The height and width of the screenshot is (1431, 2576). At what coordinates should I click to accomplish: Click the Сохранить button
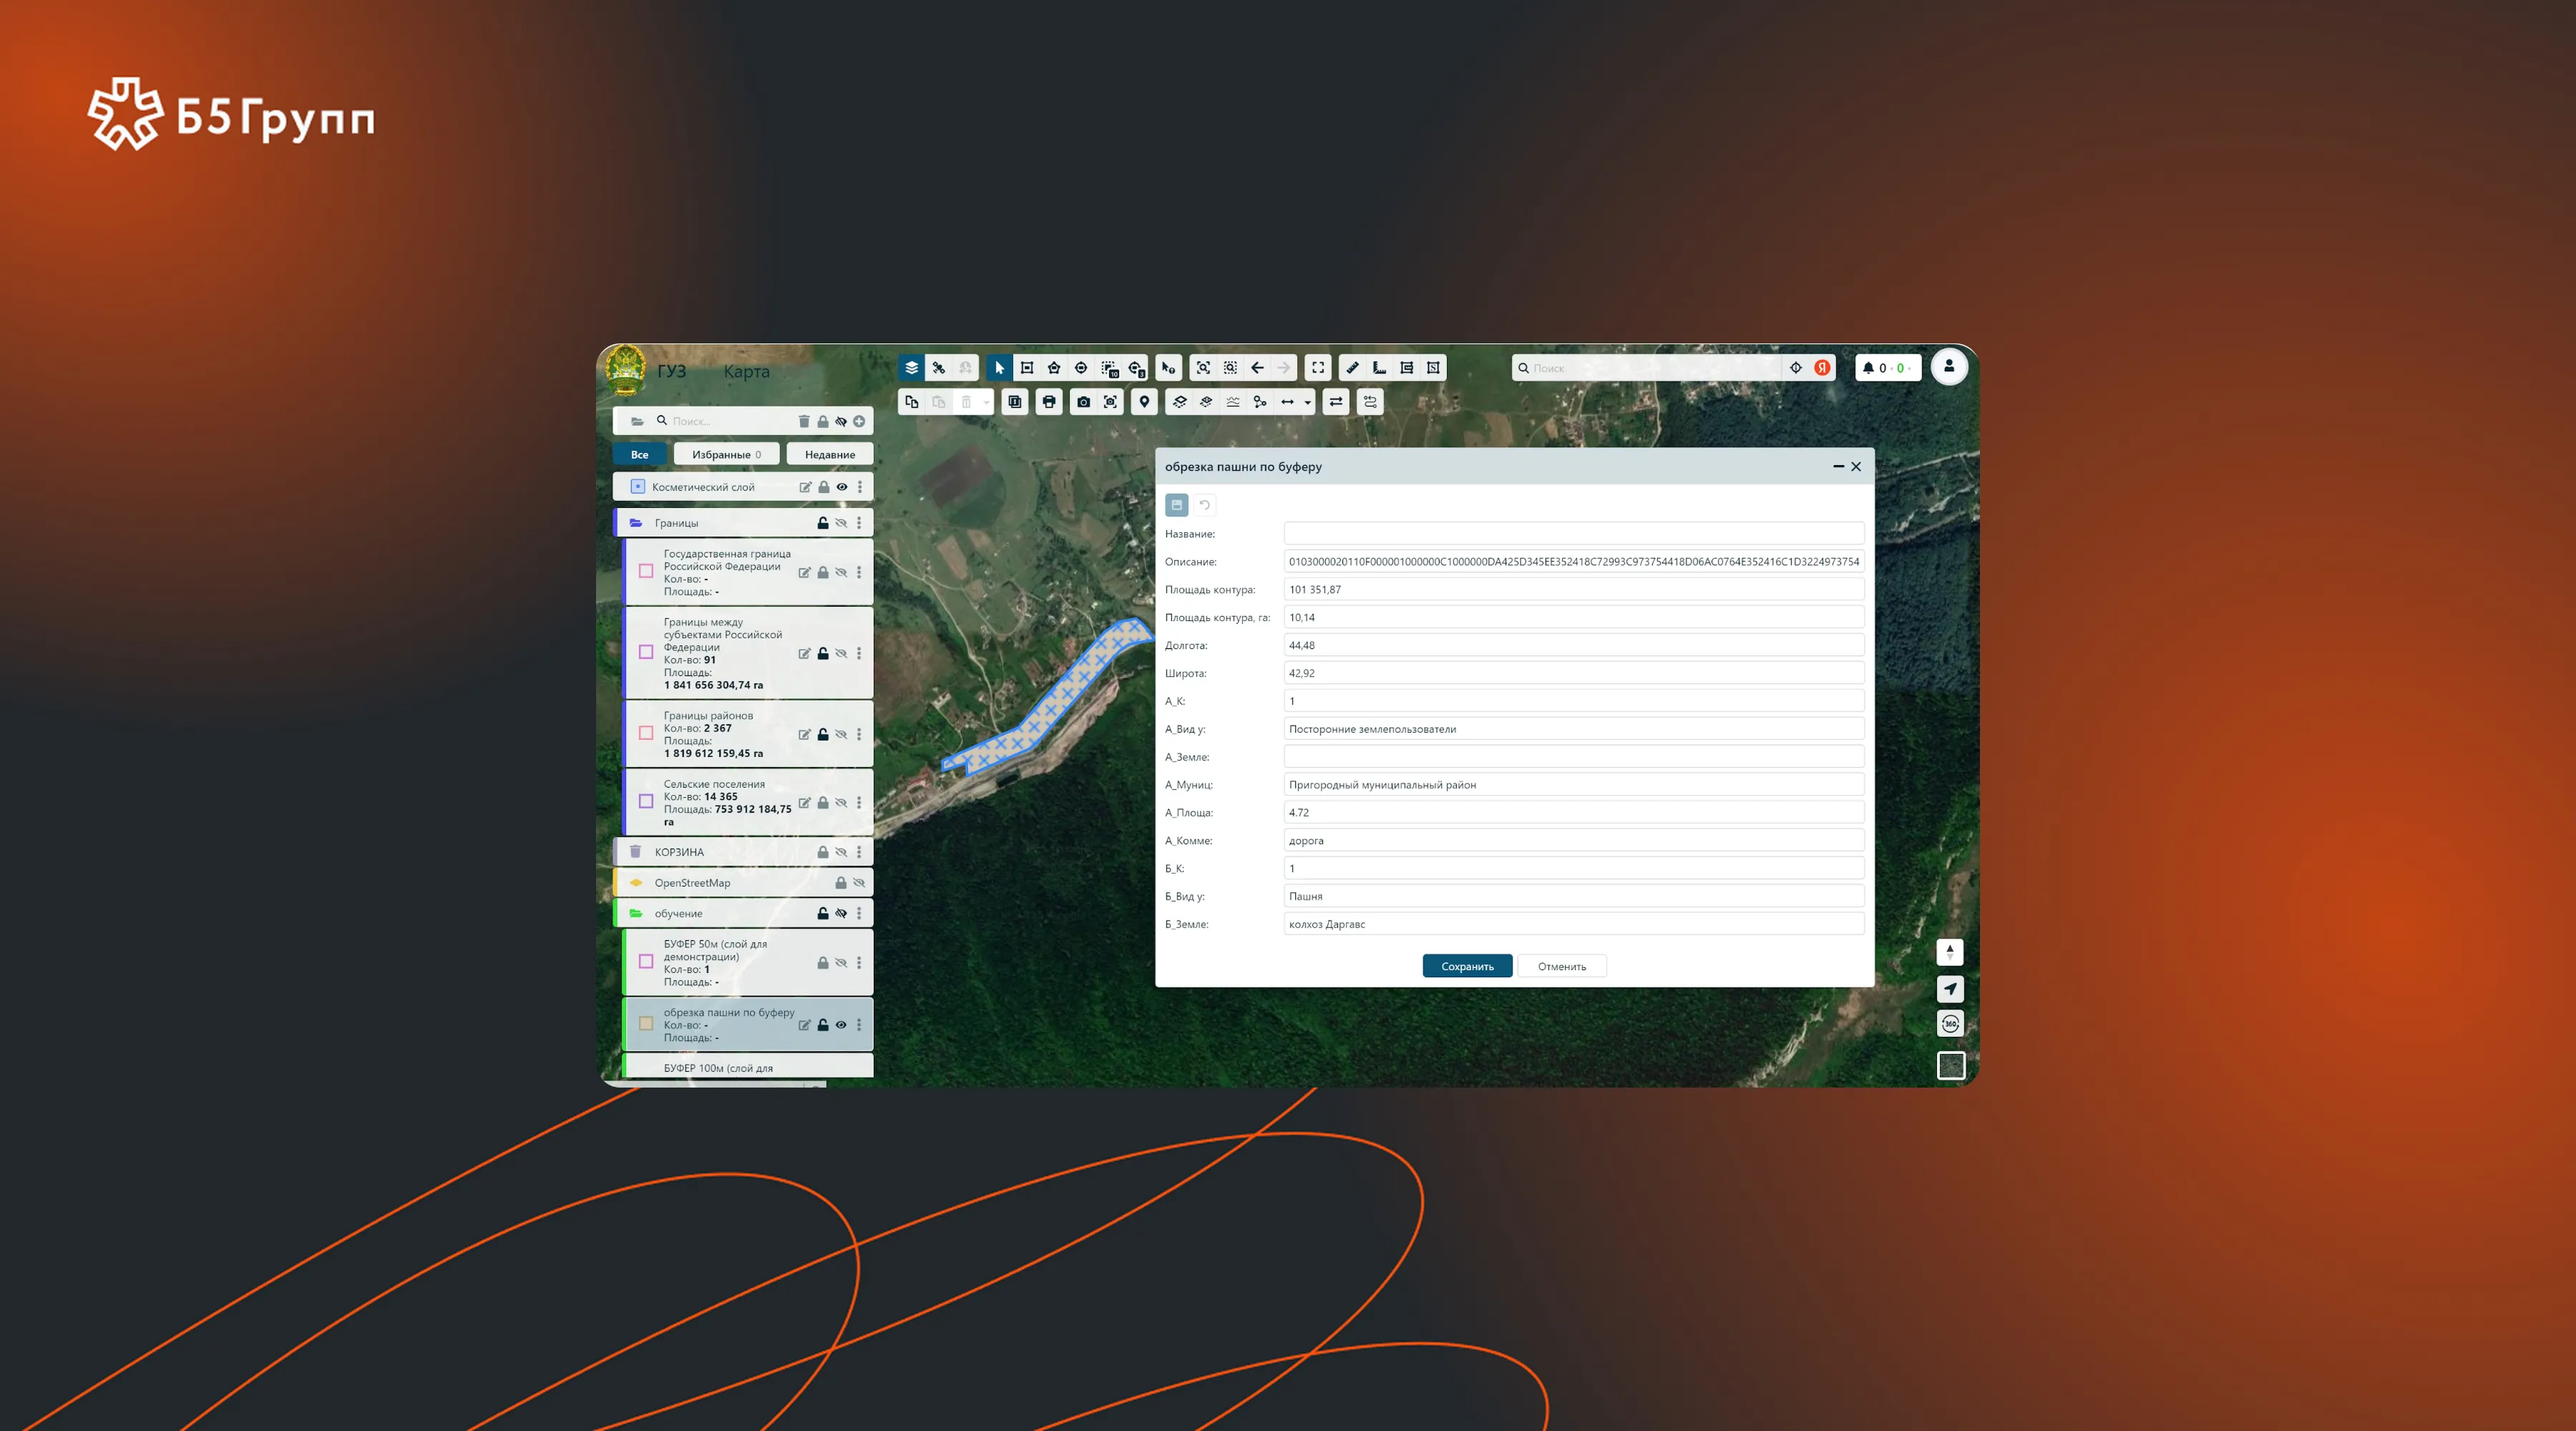click(x=1468, y=967)
